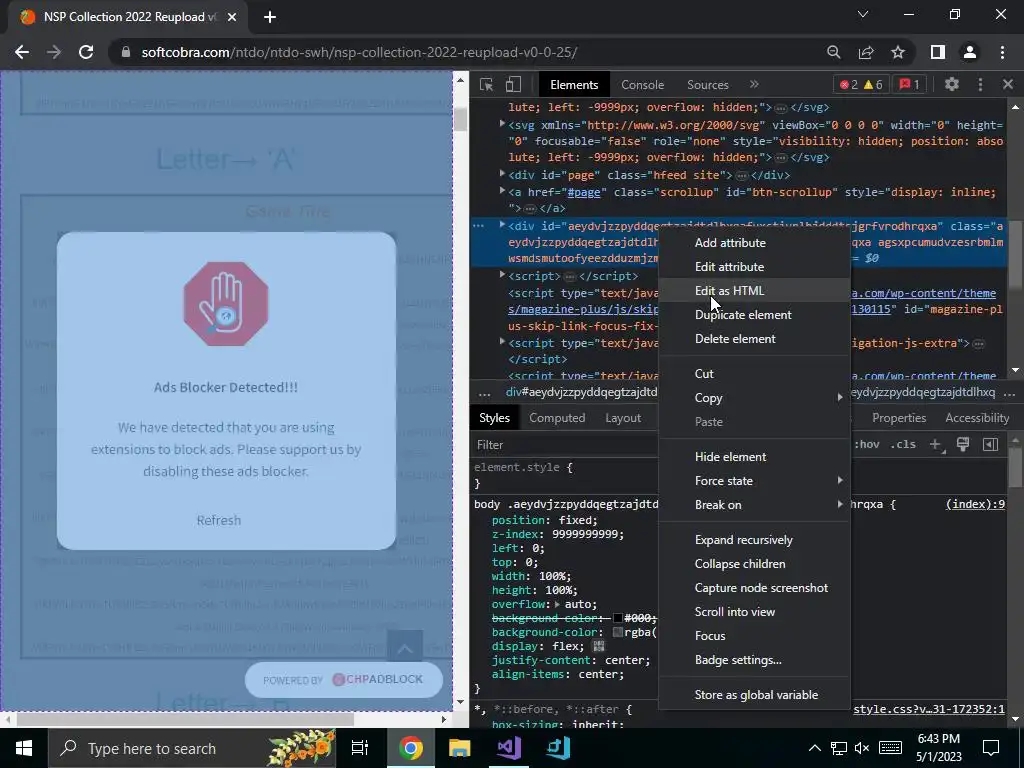Choose Capture node screenshot
This screenshot has height=768, width=1024.
(x=754, y=588)
